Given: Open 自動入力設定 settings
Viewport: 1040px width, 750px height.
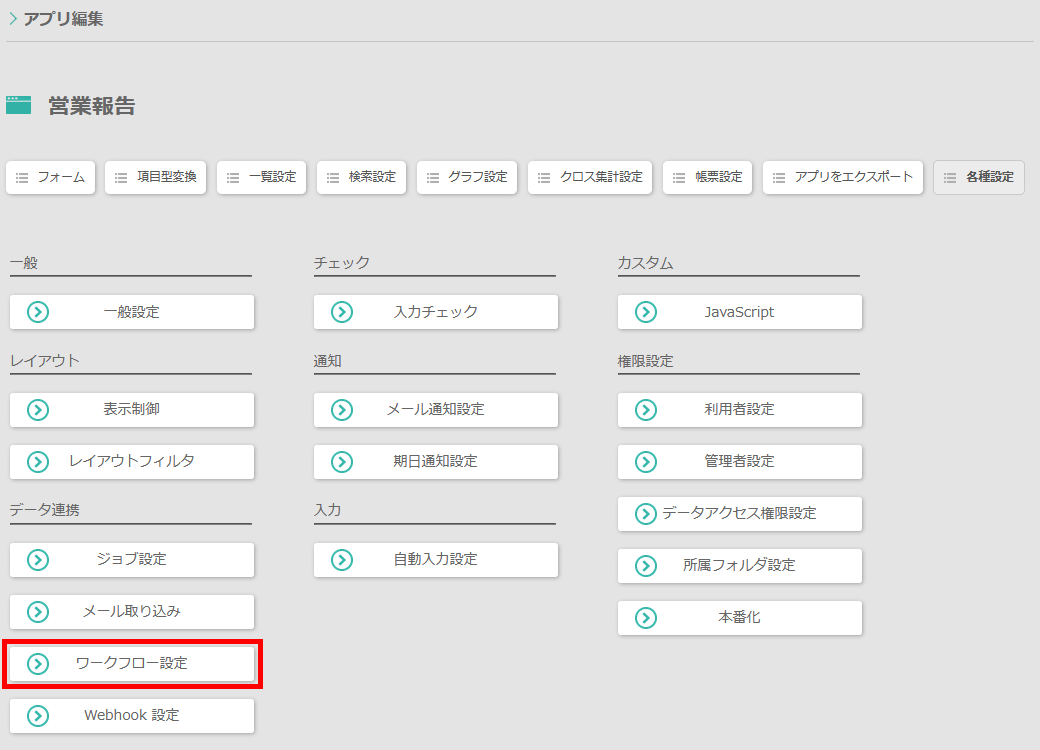Looking at the screenshot, I should coord(435,559).
